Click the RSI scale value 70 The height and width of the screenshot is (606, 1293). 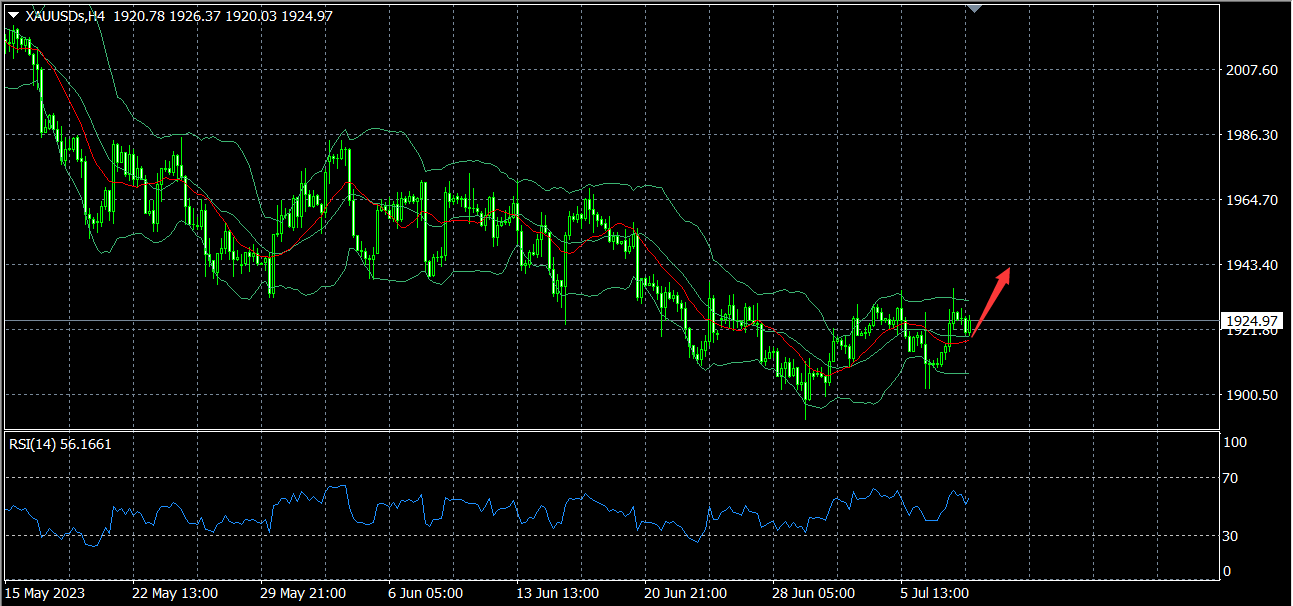(1231, 478)
